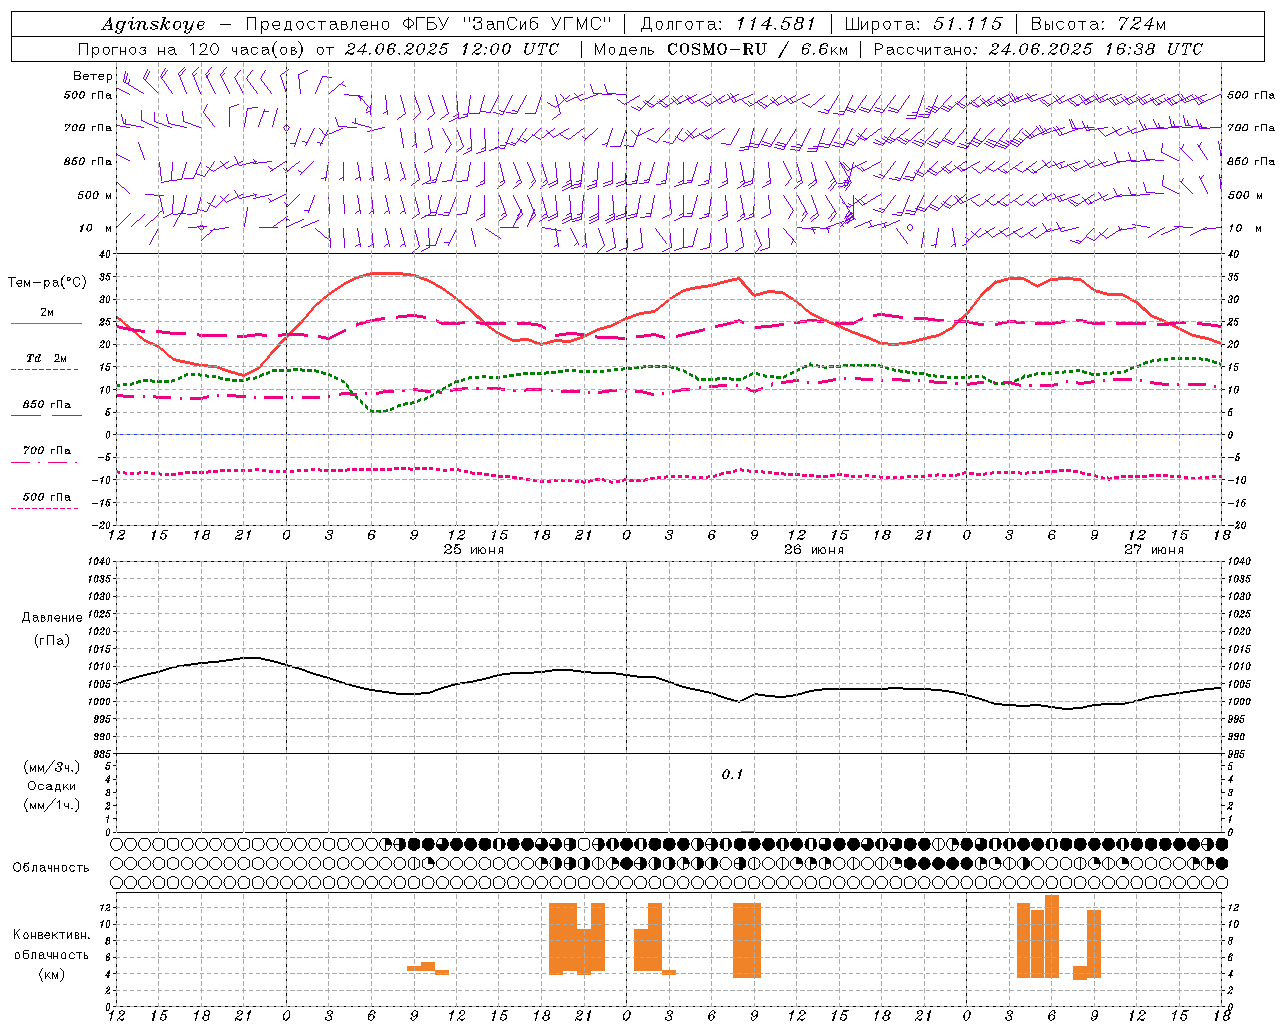
Task: Click the station name Aginskoye in the header
Action: pyautogui.click(x=154, y=24)
